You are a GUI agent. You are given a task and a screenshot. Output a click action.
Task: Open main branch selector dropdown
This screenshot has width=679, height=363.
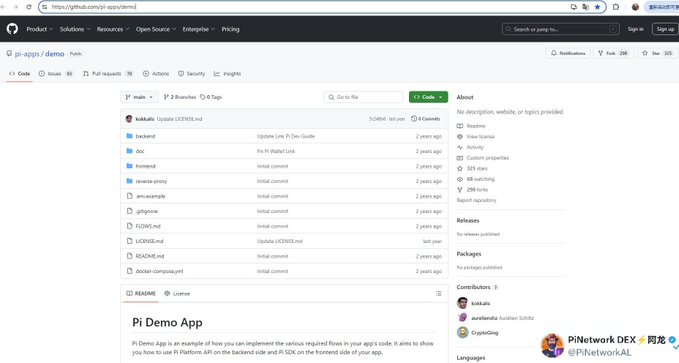[x=139, y=97]
